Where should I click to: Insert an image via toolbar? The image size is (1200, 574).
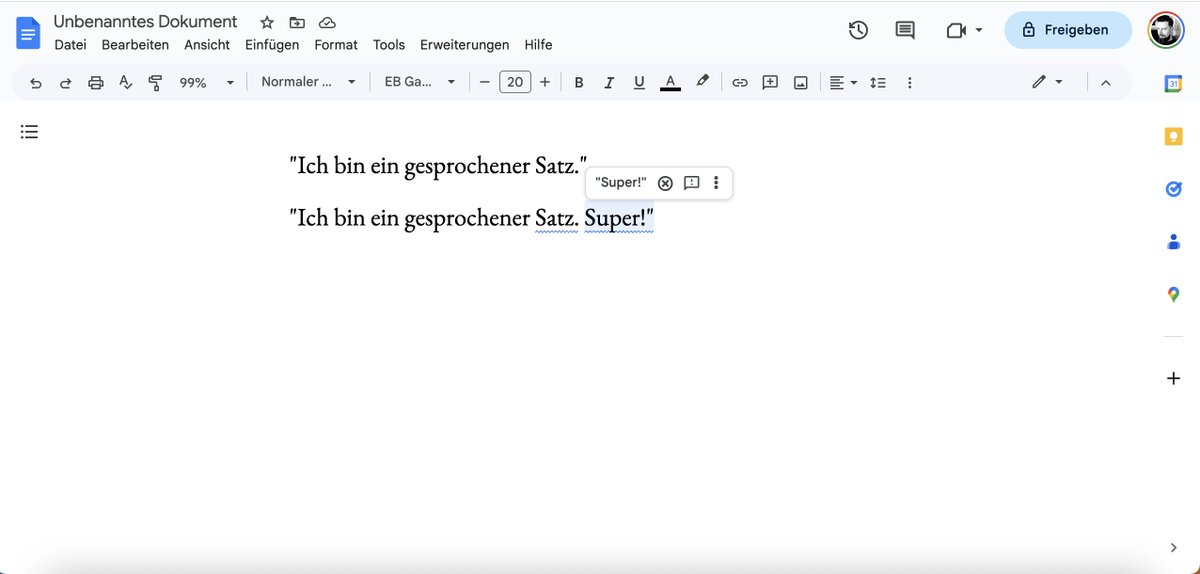click(x=800, y=83)
